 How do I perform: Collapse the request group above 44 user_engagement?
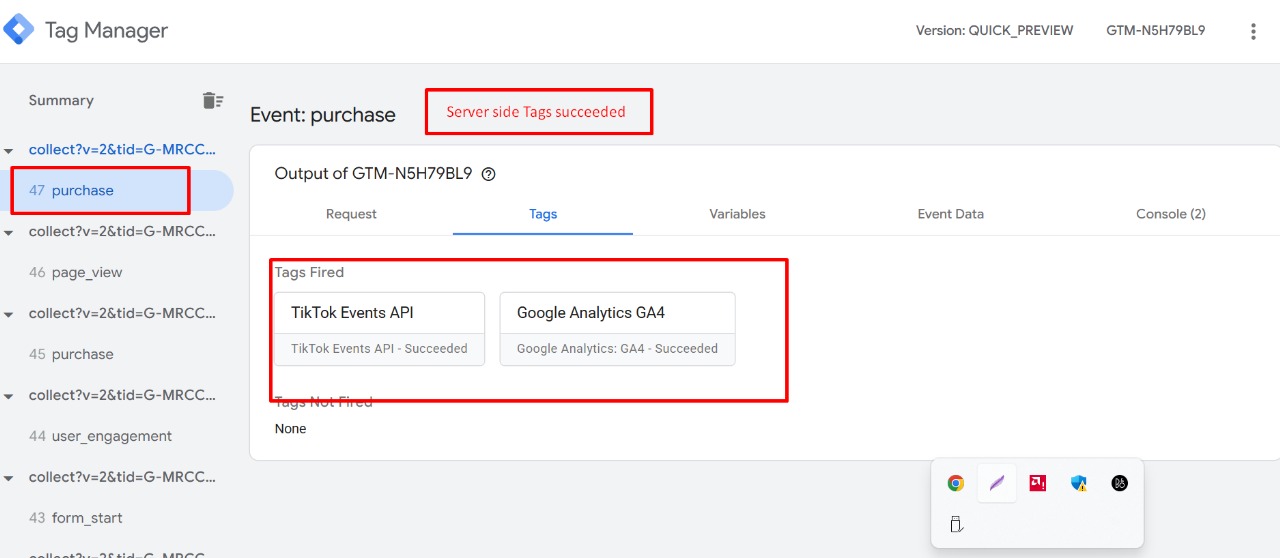coord(9,396)
